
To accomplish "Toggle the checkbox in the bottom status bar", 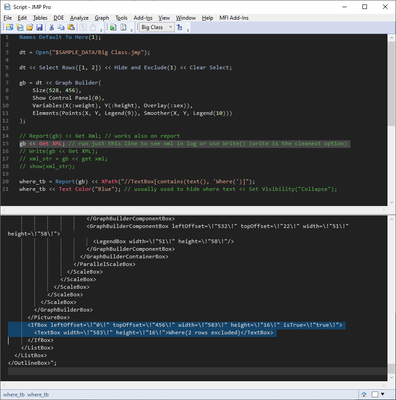I will (375, 394).
